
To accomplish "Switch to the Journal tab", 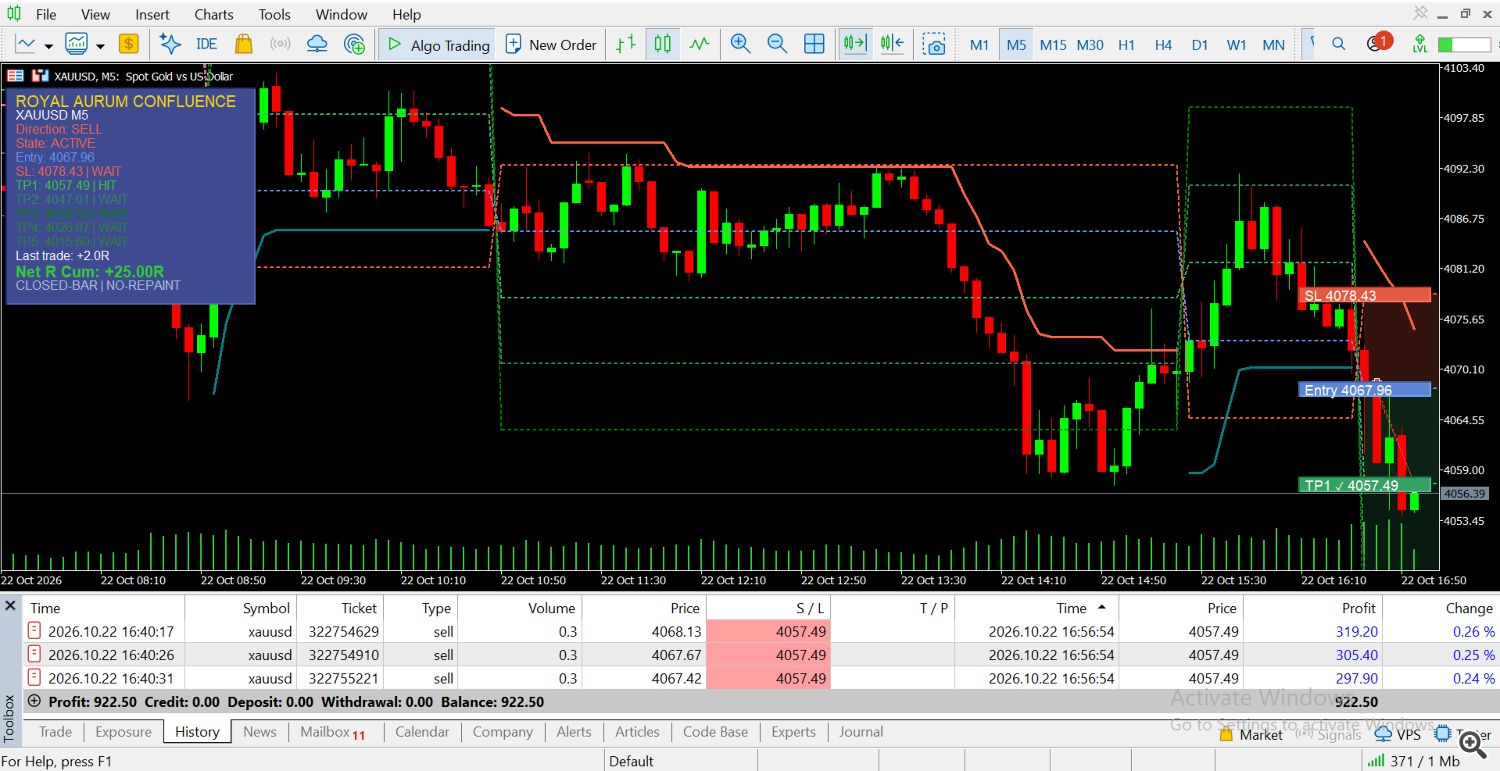I will (861, 732).
